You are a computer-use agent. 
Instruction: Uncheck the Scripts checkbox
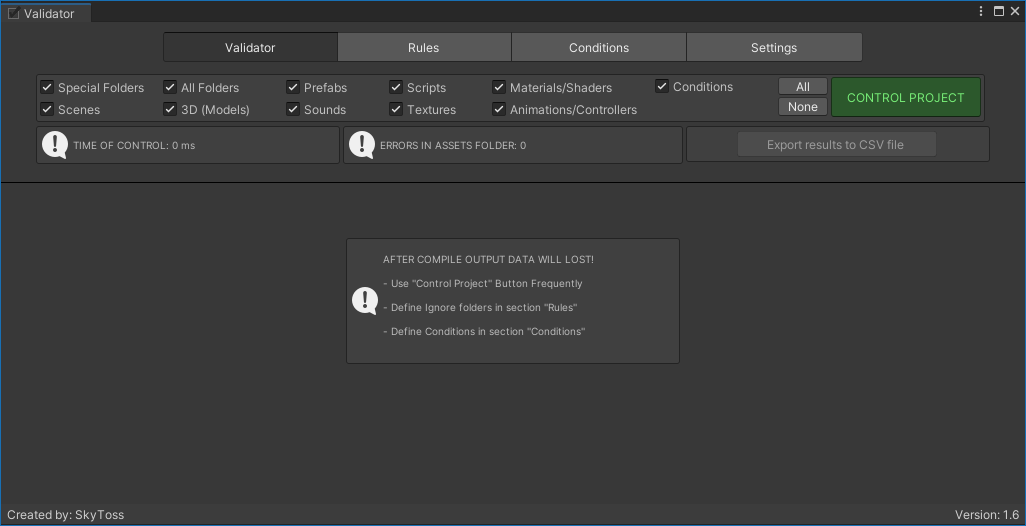[396, 87]
